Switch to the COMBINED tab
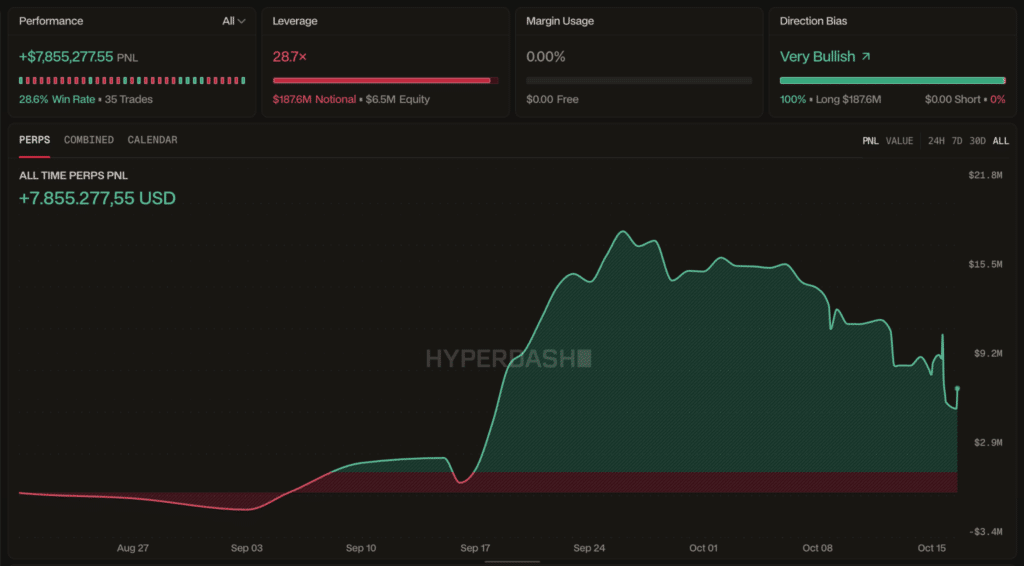 (89, 140)
